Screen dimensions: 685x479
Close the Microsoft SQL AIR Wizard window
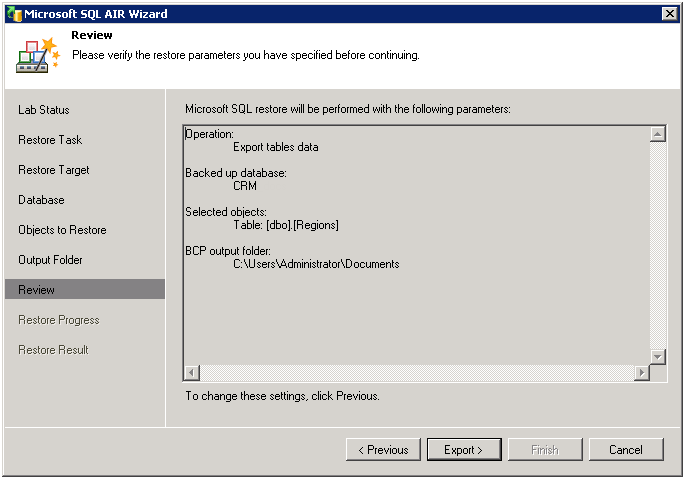click(x=669, y=14)
